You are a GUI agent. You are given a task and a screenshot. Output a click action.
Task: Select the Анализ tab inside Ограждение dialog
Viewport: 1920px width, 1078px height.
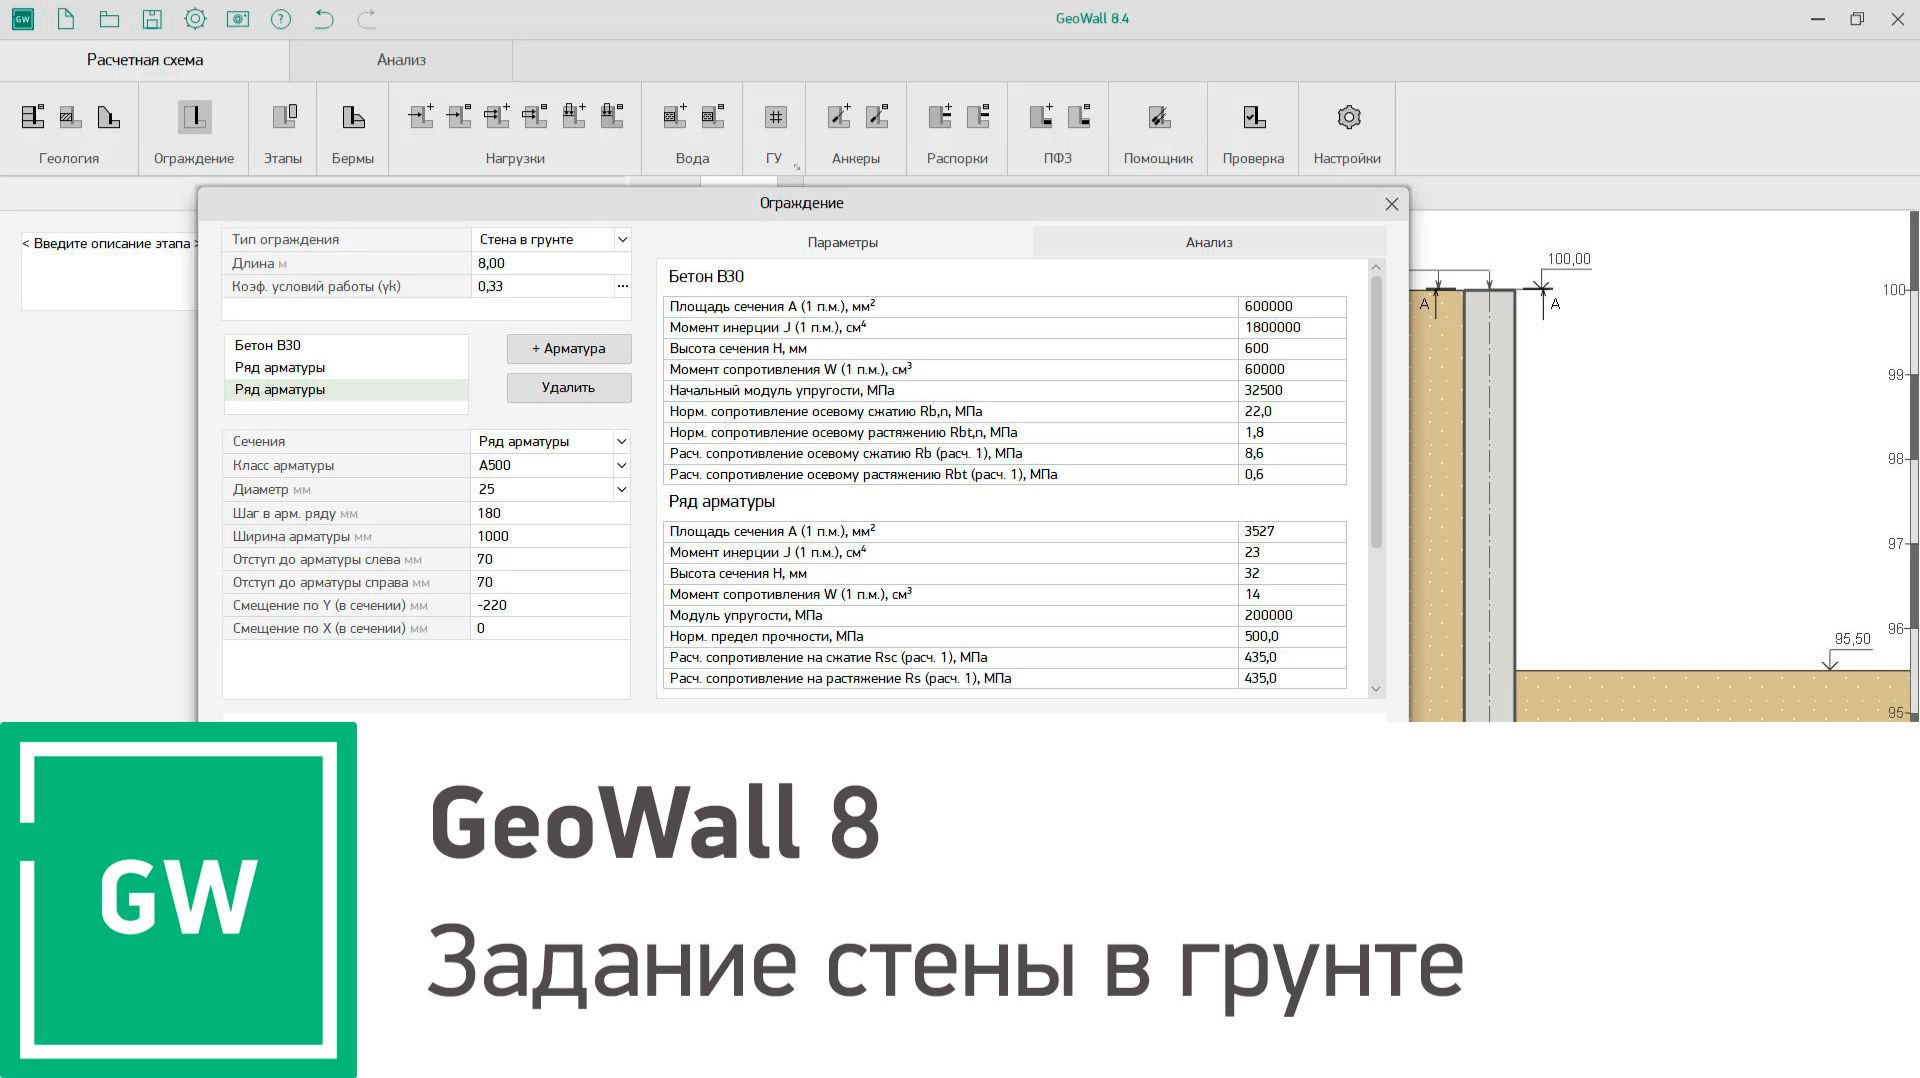coord(1209,242)
